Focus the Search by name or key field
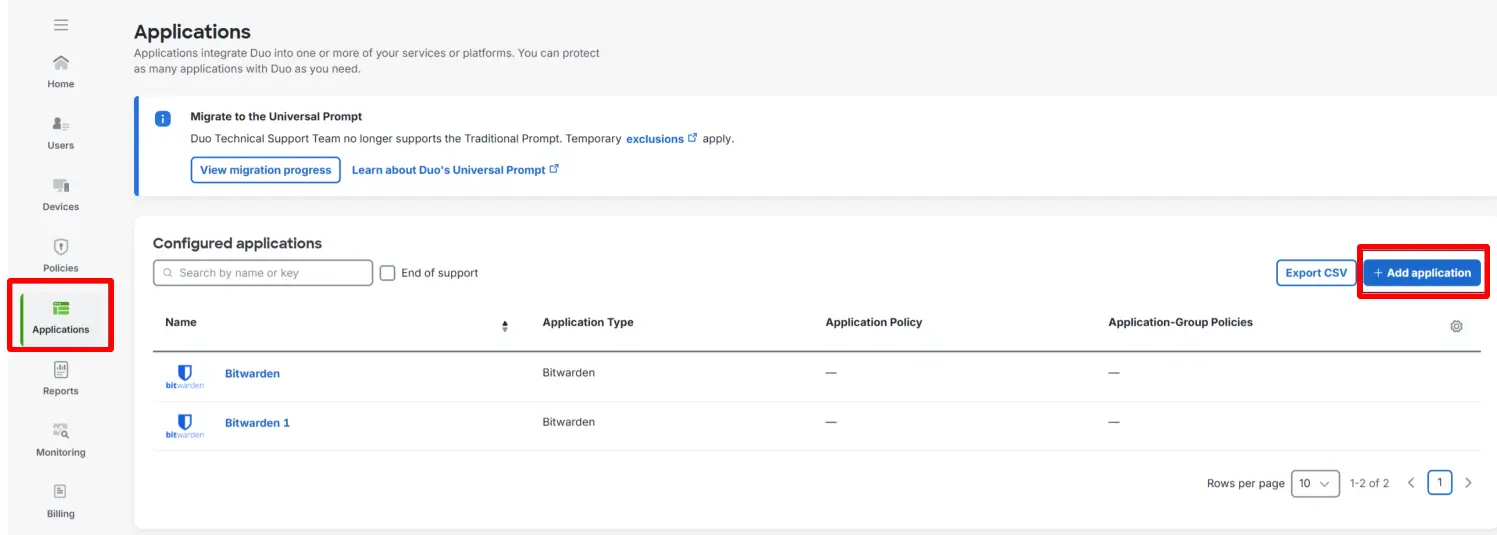This screenshot has width=1497, height=535. click(263, 273)
